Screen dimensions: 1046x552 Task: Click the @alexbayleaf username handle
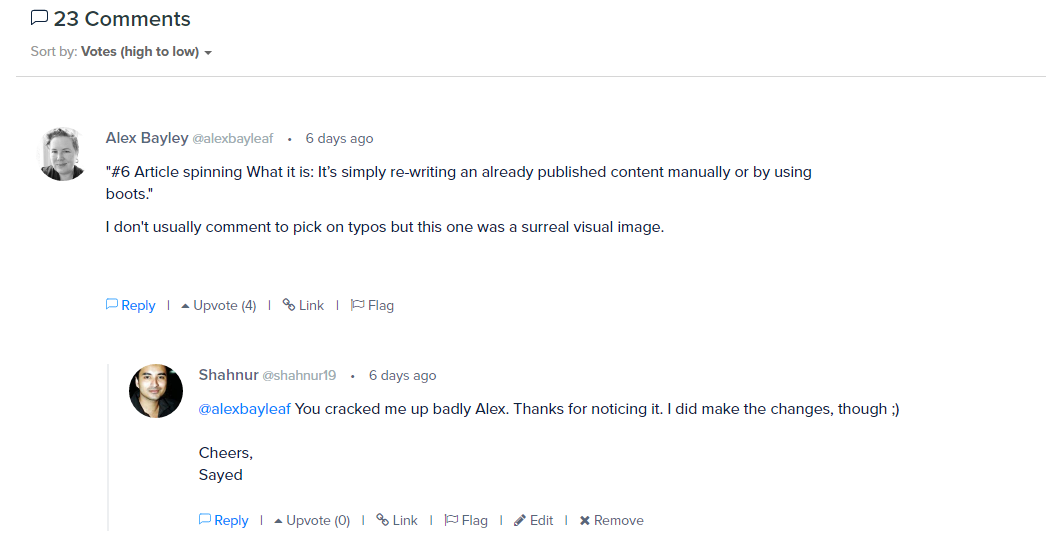click(x=232, y=139)
